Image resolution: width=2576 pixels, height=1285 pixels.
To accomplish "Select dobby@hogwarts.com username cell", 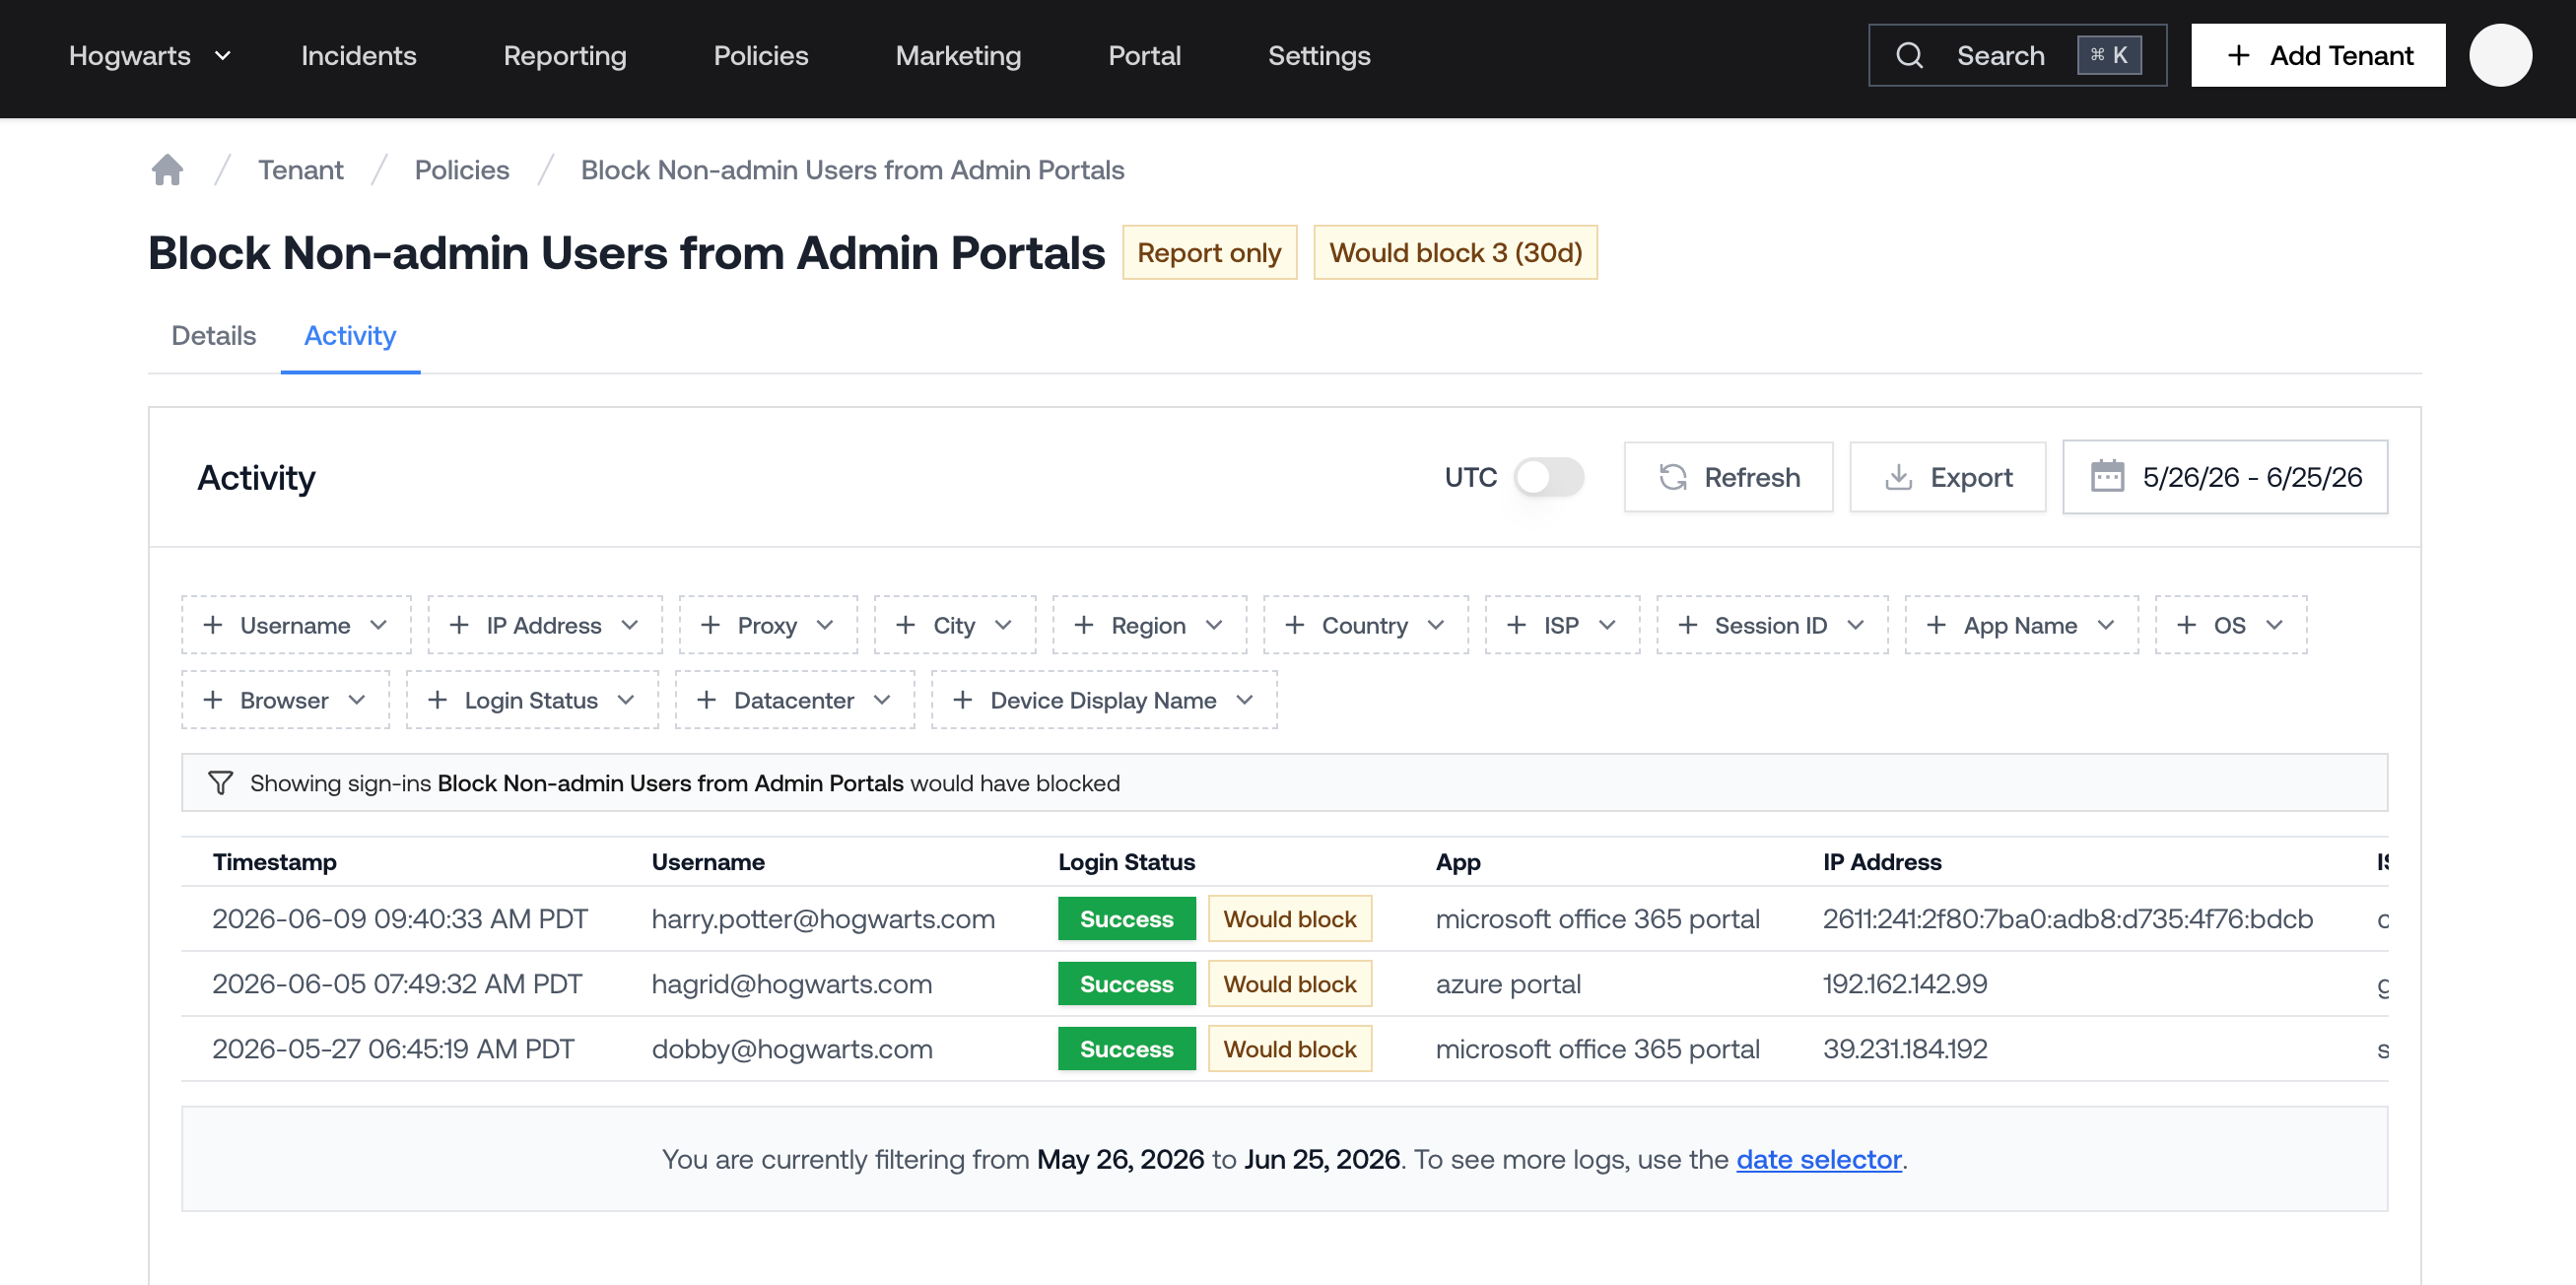I will pyautogui.click(x=791, y=1049).
